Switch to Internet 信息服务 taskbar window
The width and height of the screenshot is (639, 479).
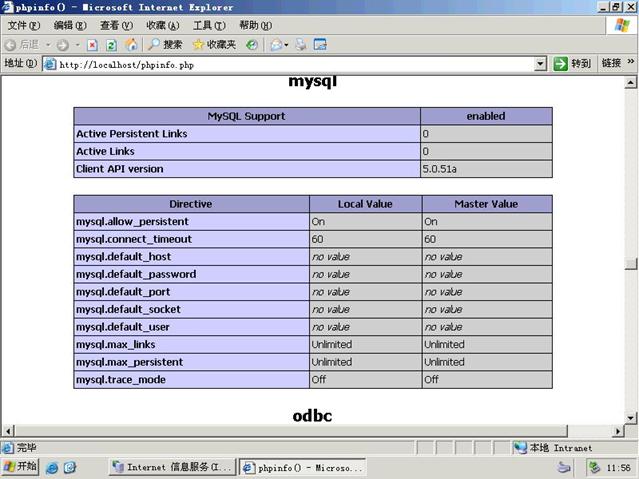click(x=172, y=467)
